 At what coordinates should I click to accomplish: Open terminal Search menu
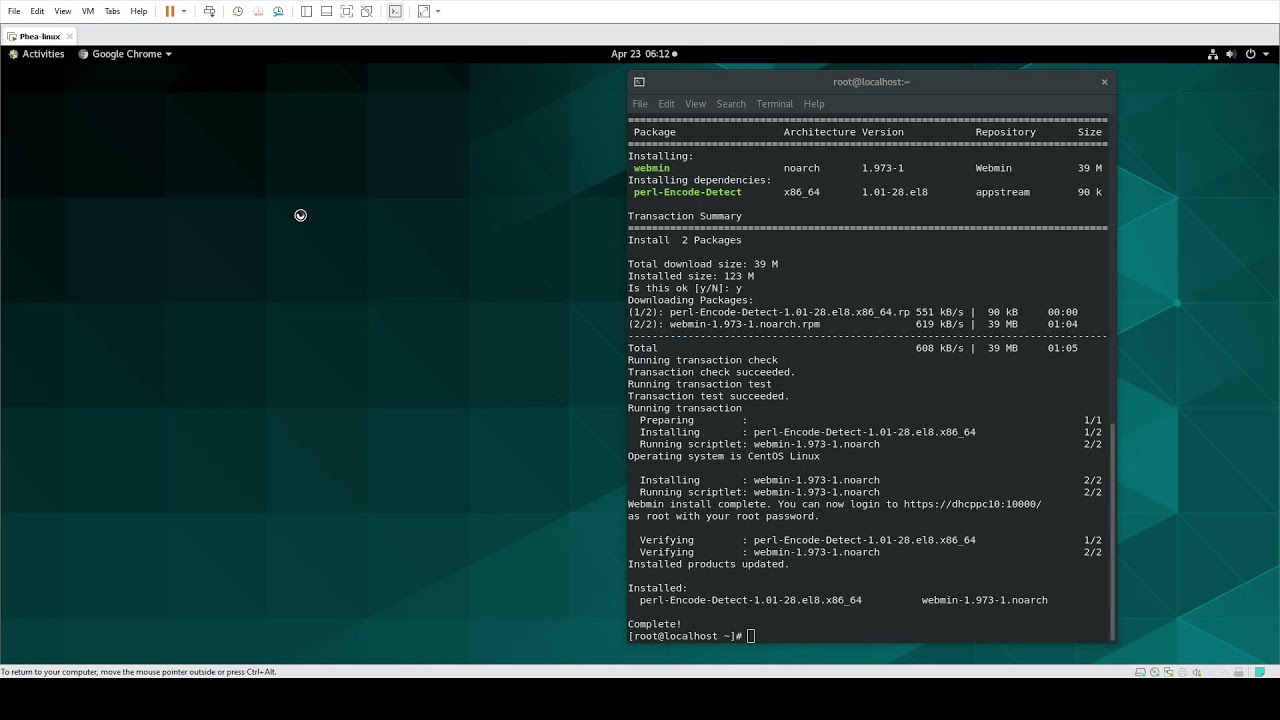(731, 104)
